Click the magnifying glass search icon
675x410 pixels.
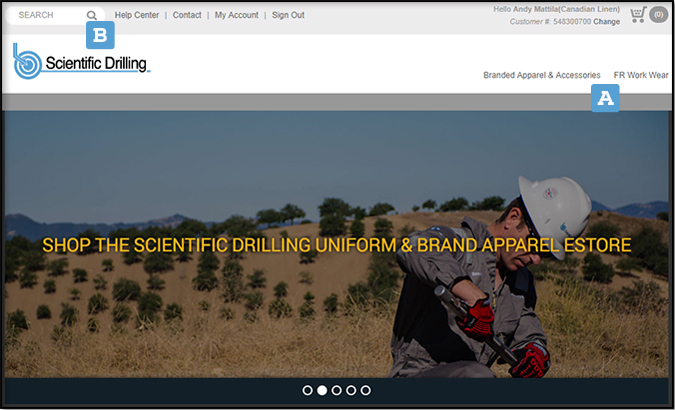[x=92, y=16]
